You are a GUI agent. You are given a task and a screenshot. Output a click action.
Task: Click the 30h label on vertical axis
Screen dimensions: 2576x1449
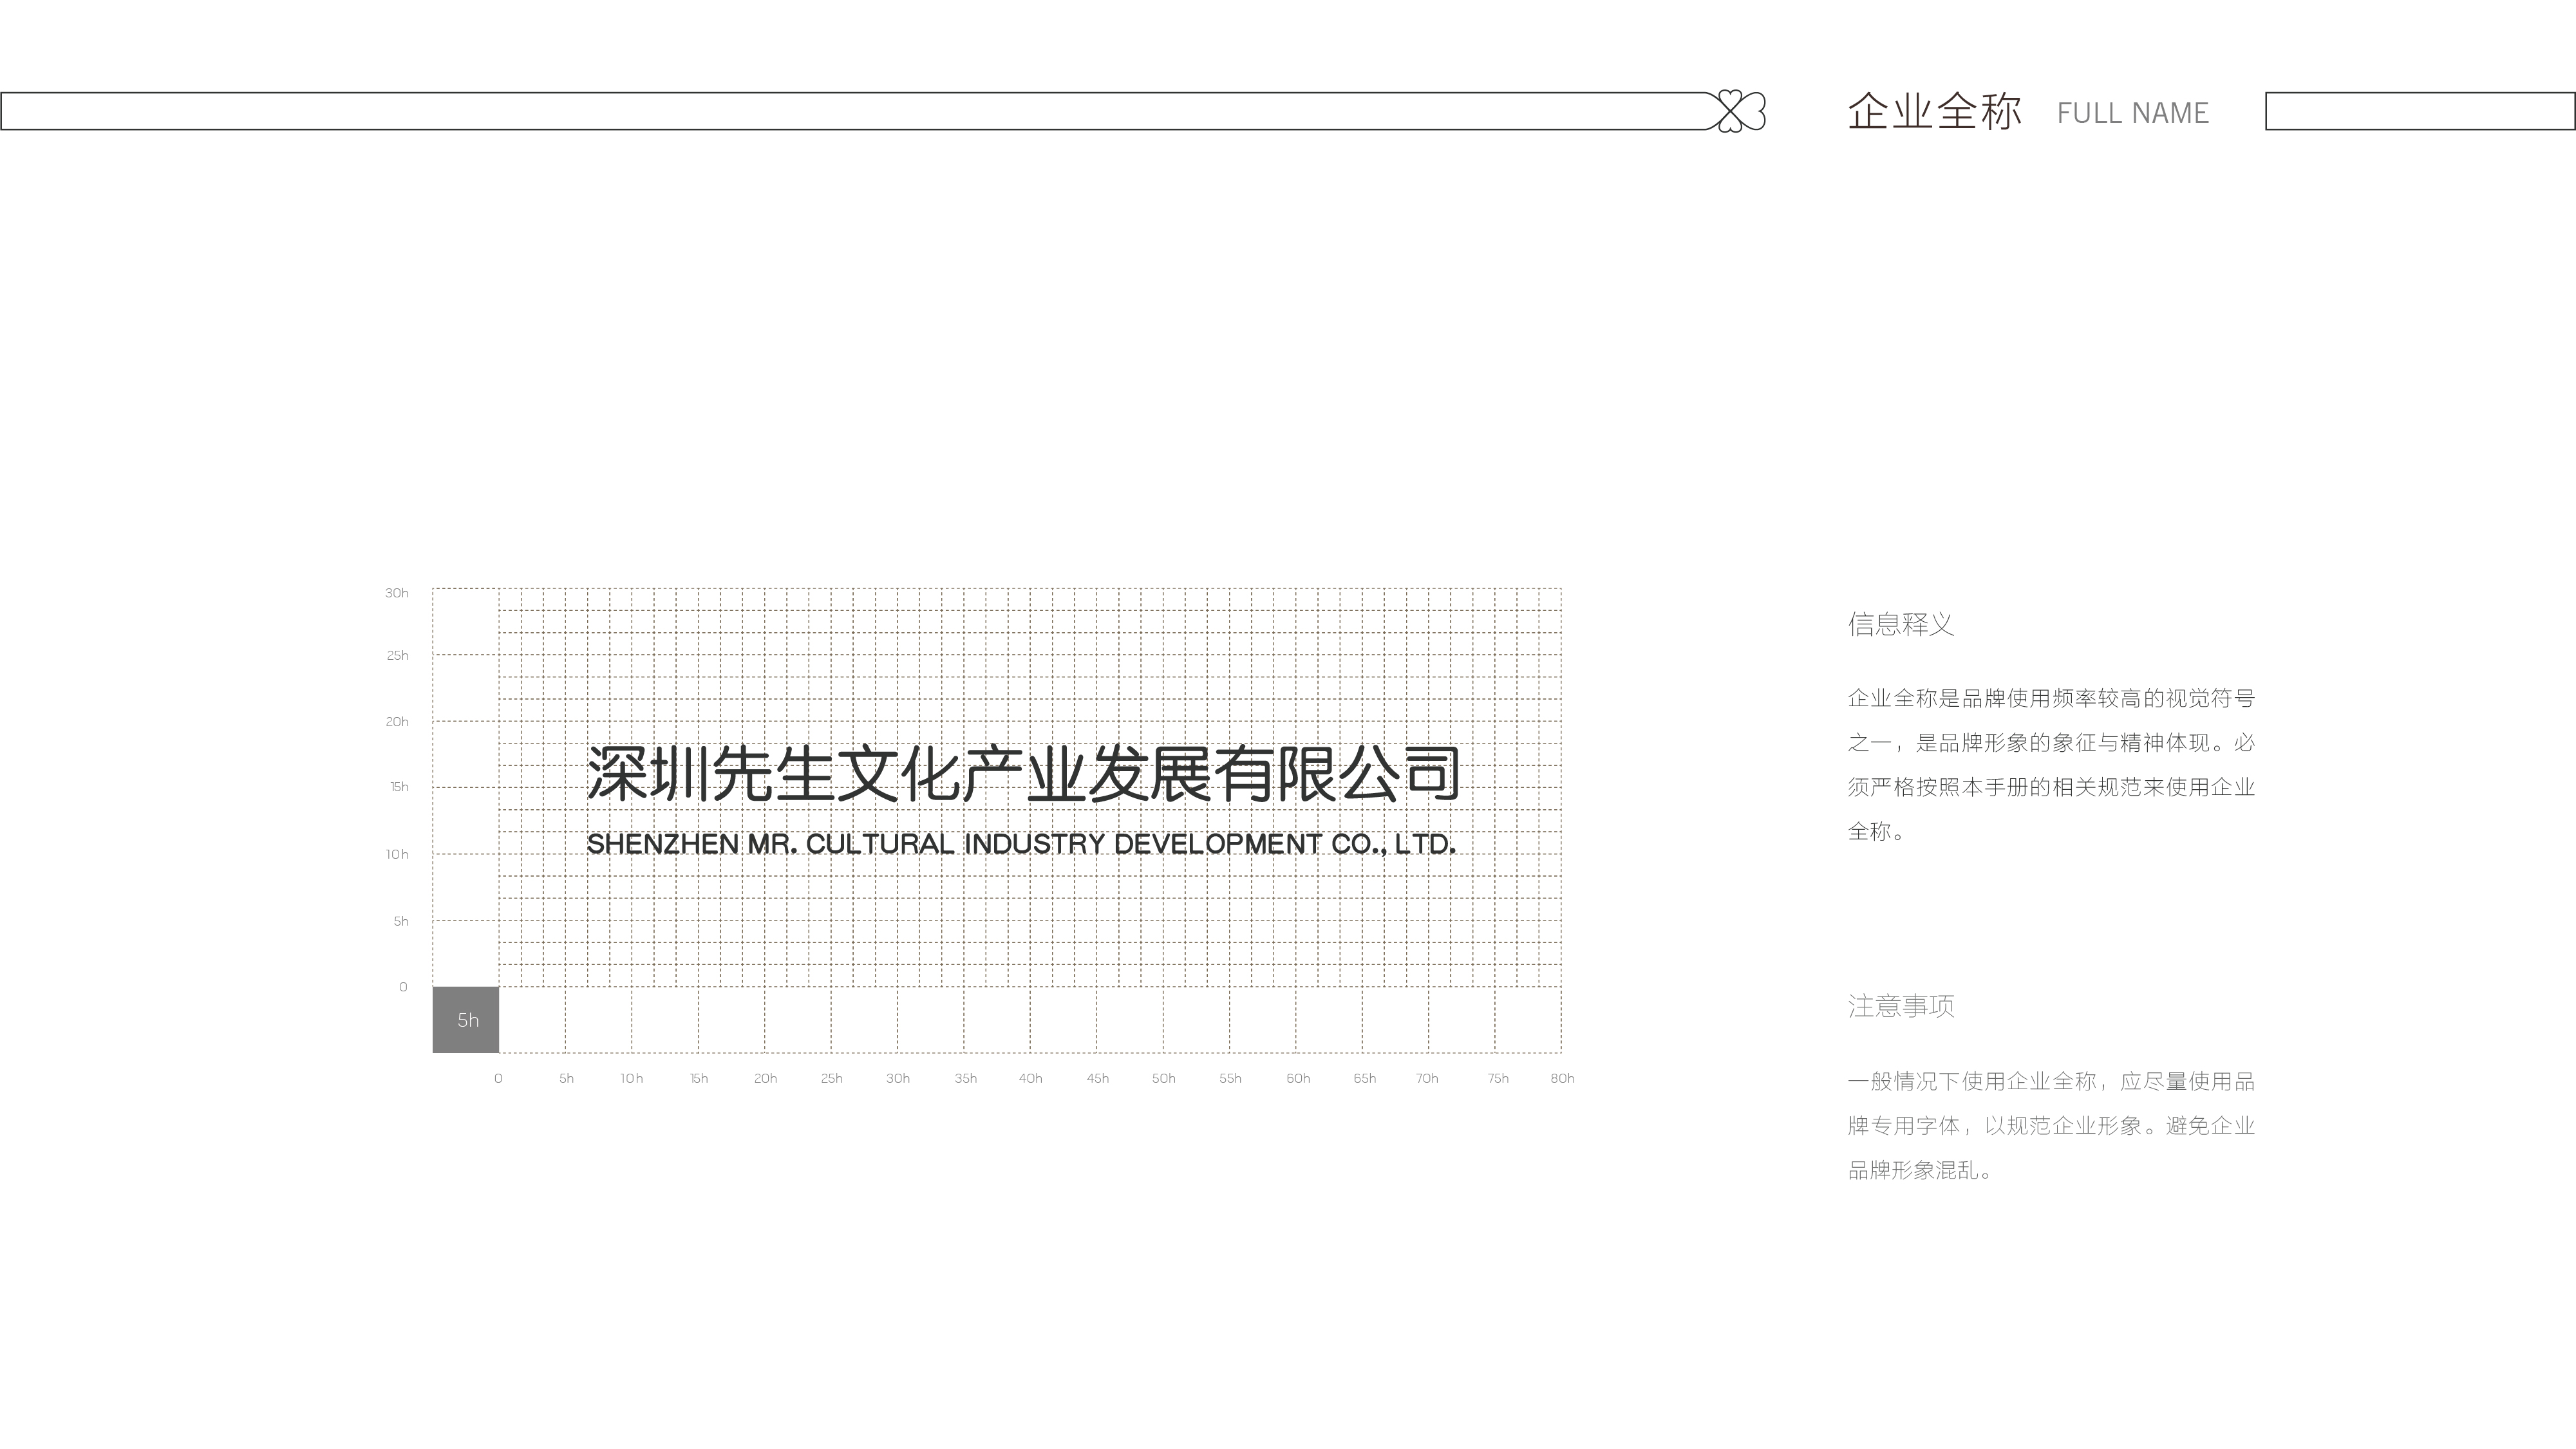(397, 593)
